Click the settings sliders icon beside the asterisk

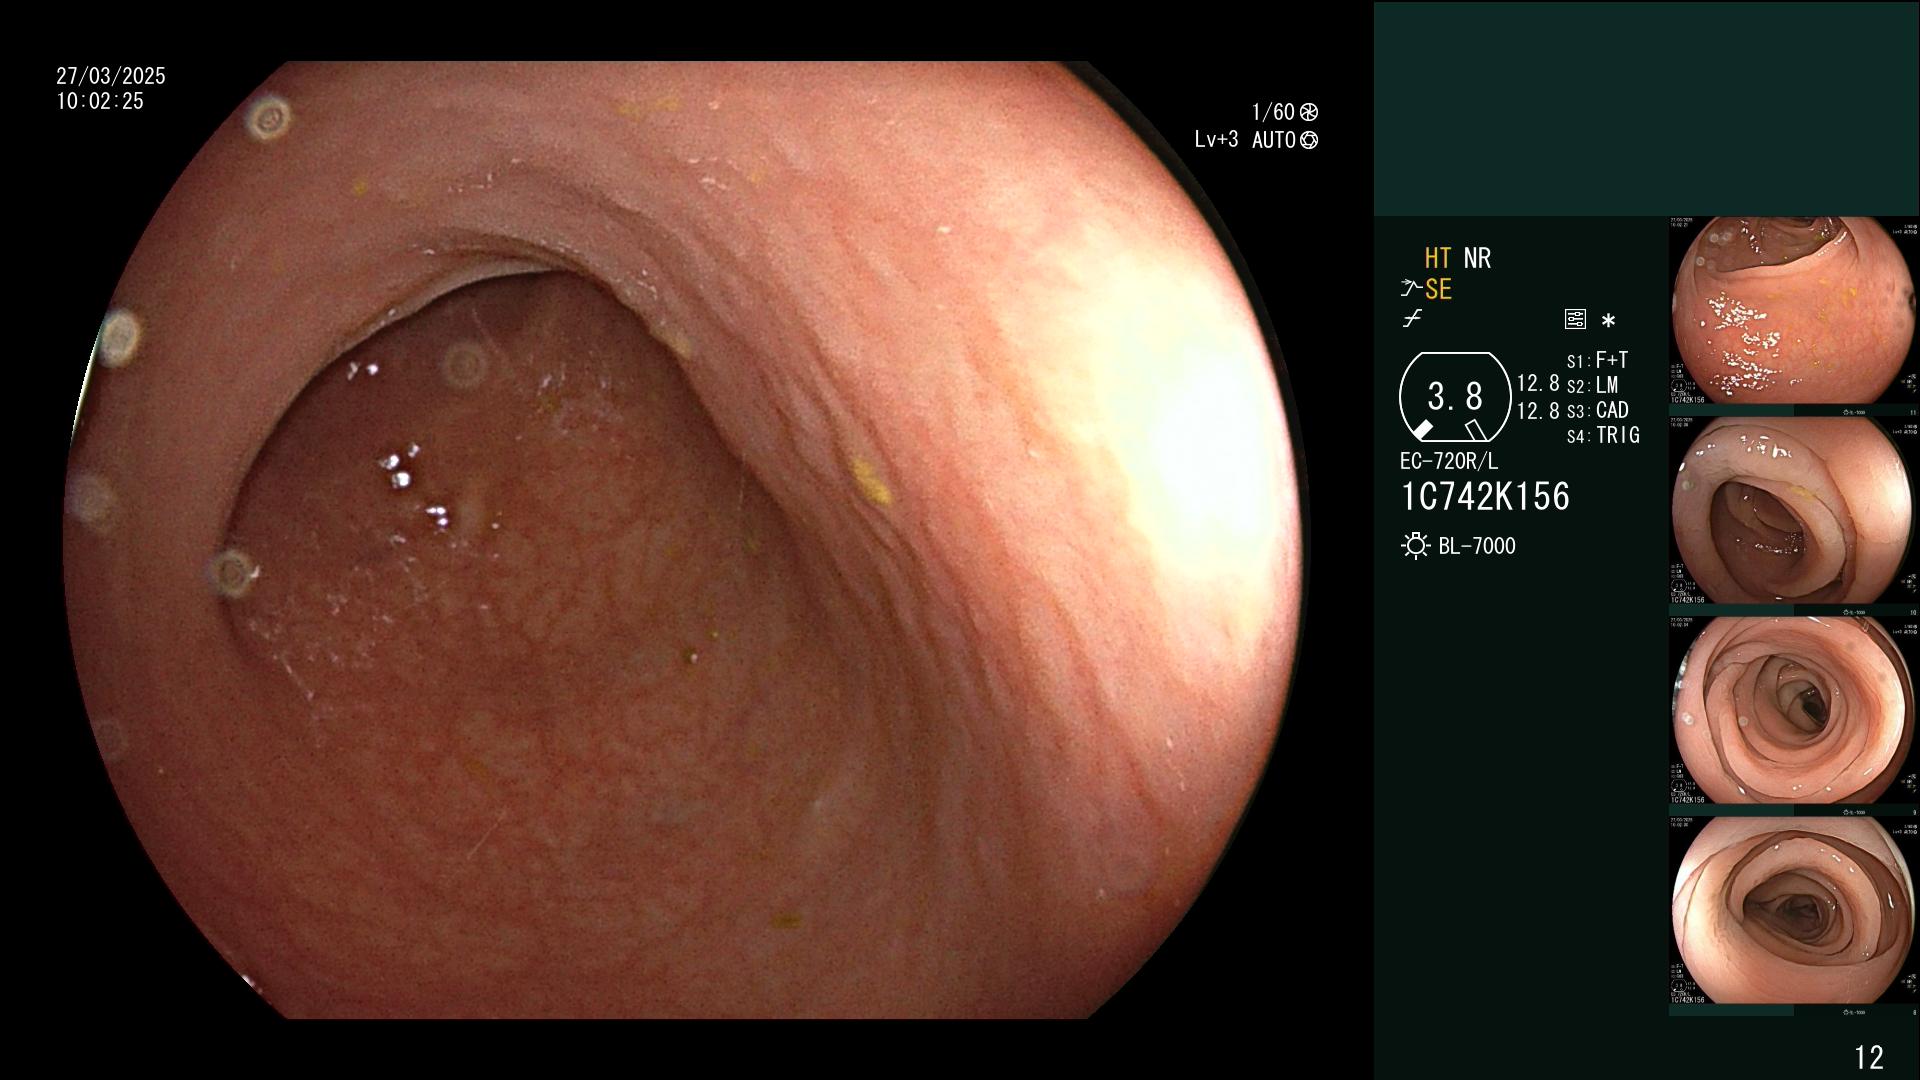[1575, 320]
